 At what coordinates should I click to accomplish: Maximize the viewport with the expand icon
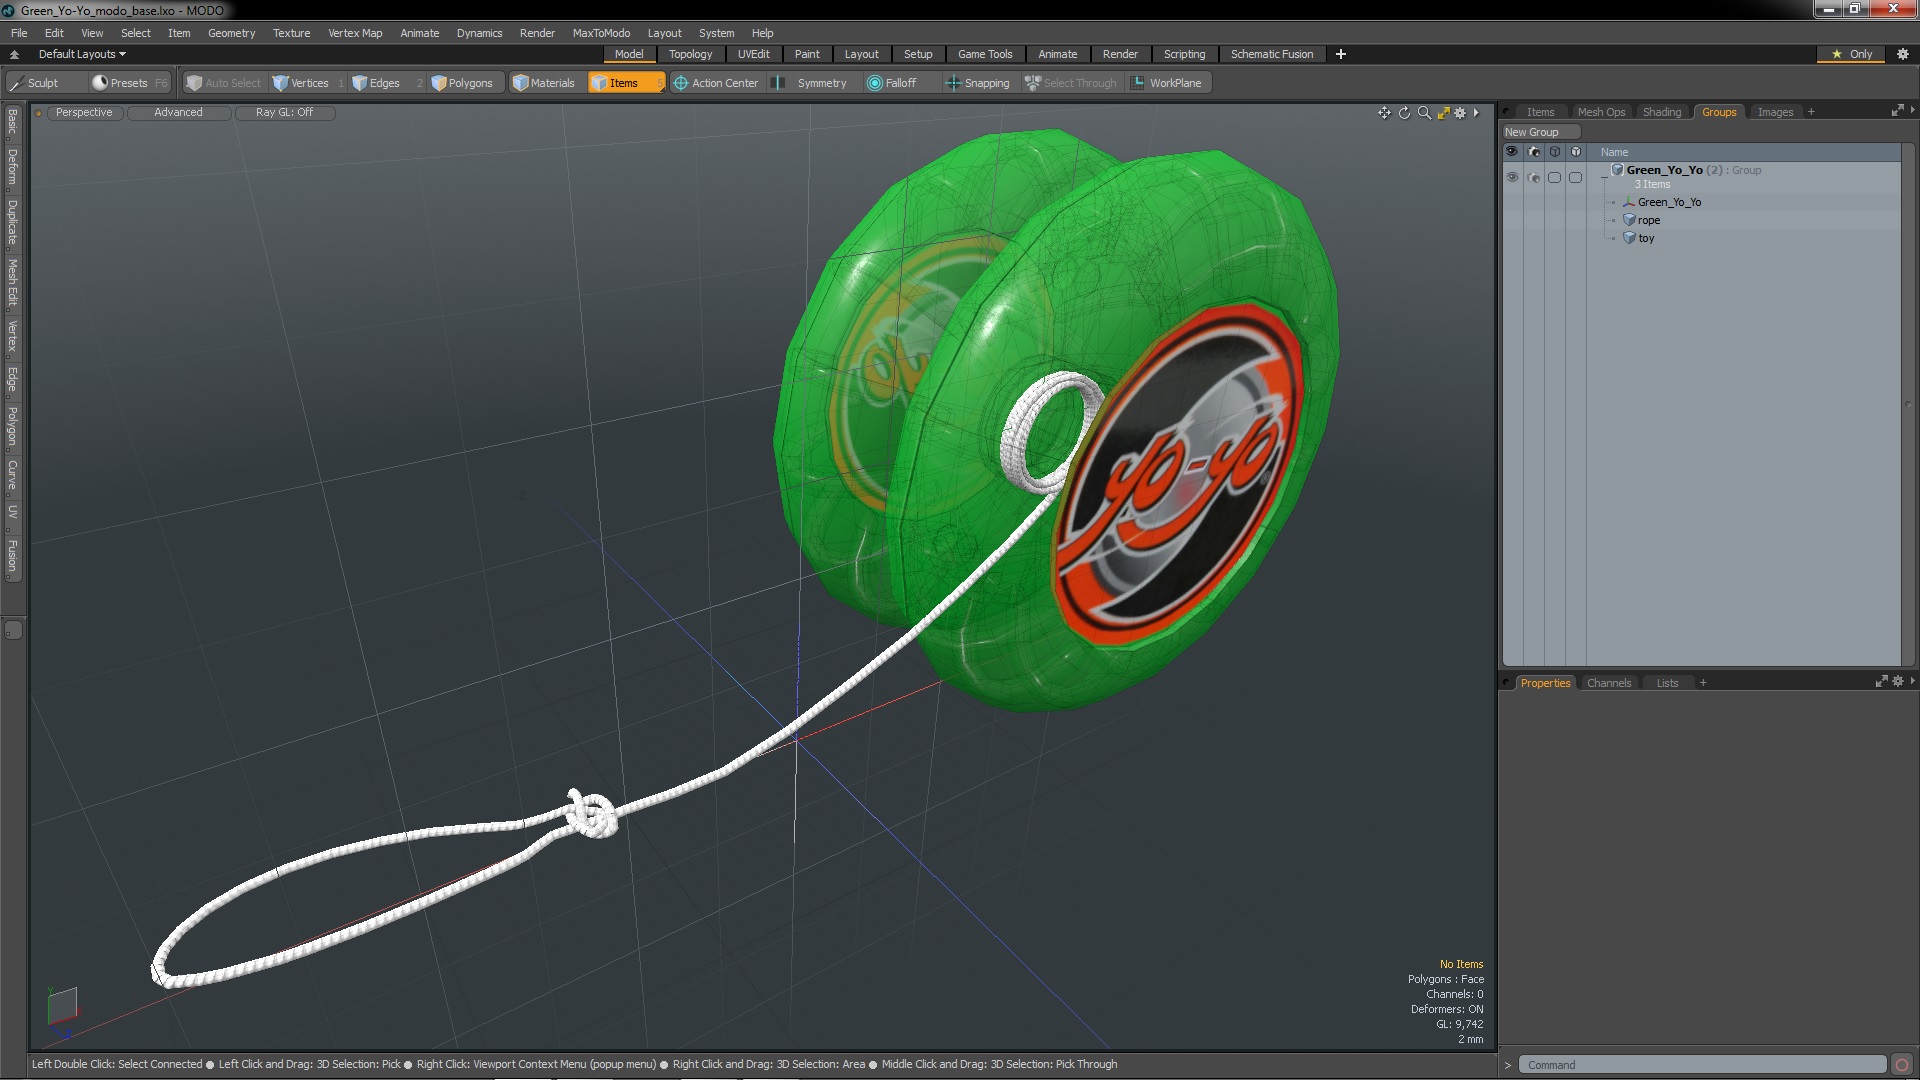tap(1443, 113)
